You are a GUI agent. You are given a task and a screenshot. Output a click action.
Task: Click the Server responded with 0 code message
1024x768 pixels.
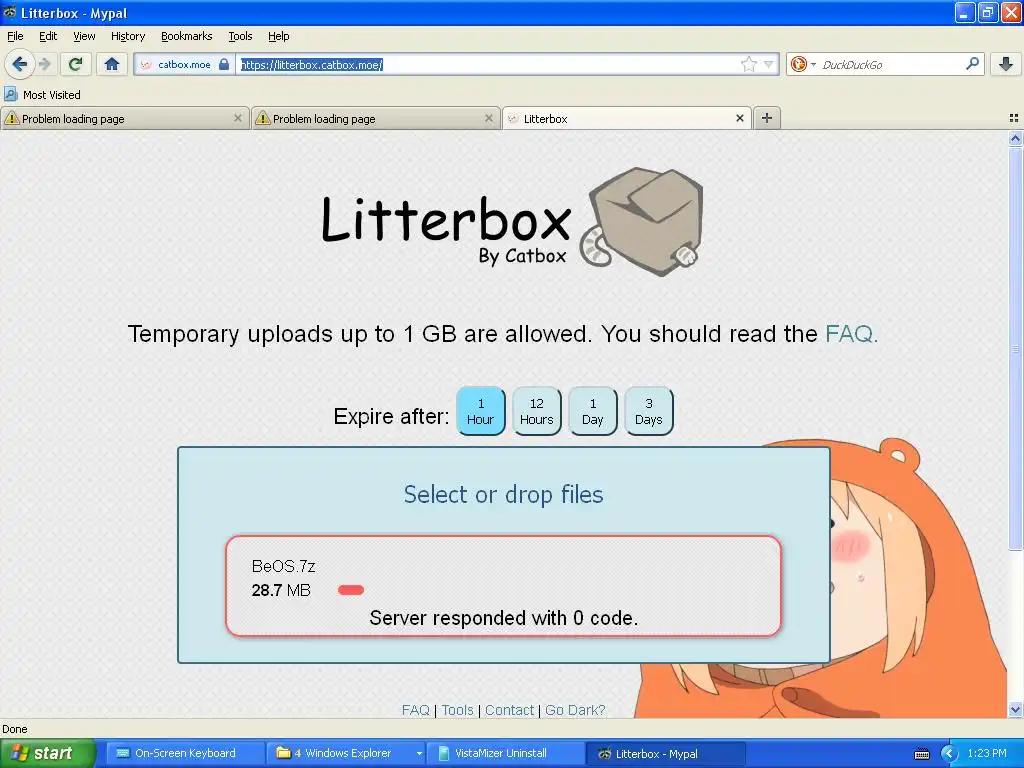[504, 618]
